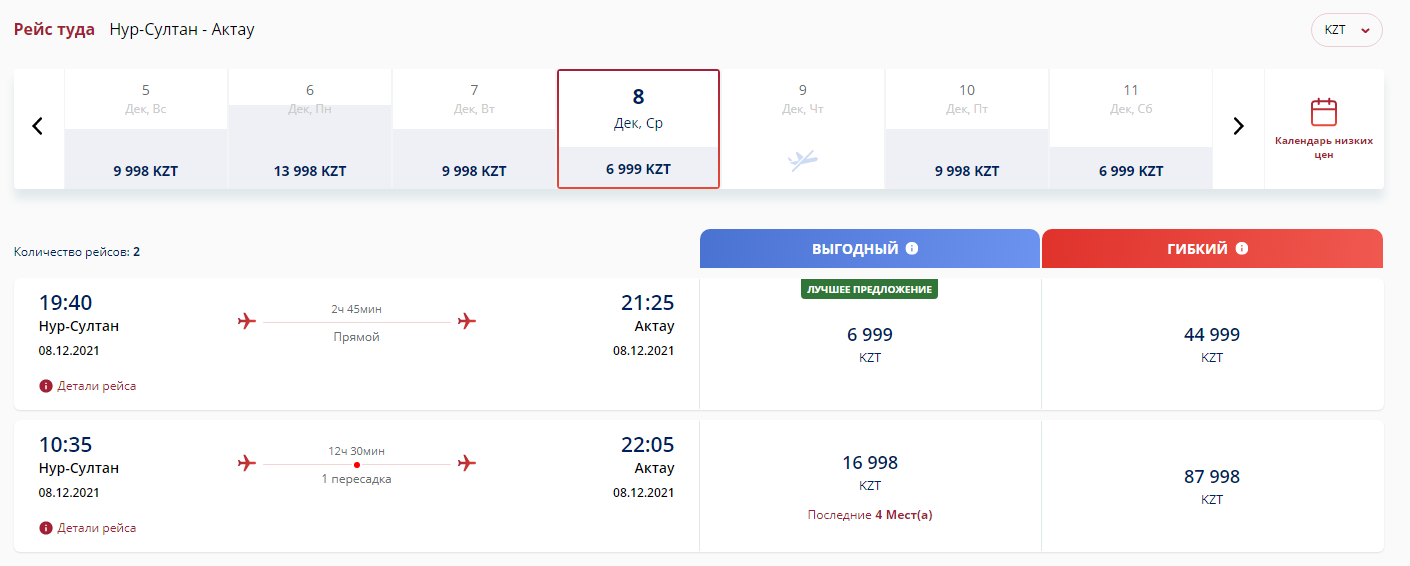Viewport: 1410px width, 566px height.
Task: Choose 16 998 KZT fare with transfer
Action: pos(870,472)
